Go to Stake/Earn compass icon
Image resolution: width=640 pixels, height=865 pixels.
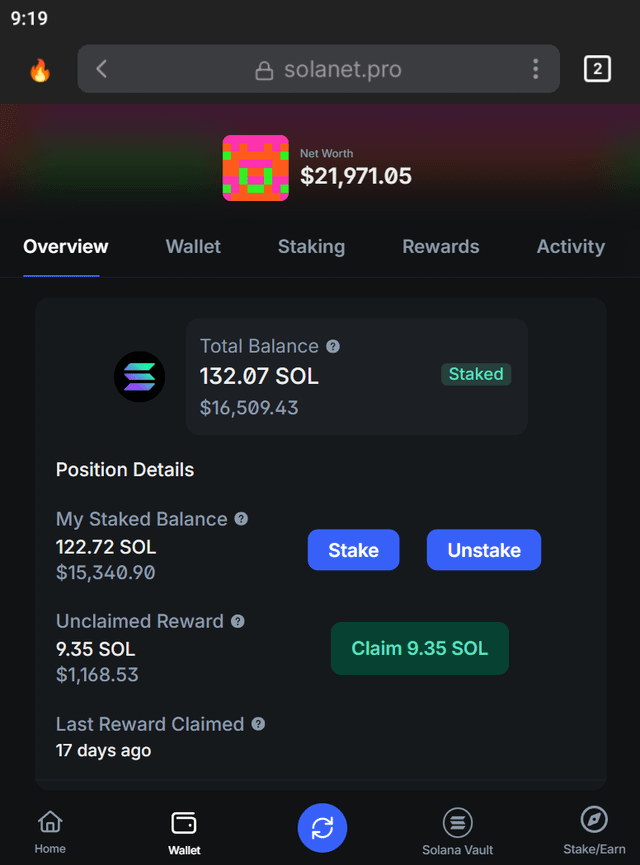pos(594,829)
